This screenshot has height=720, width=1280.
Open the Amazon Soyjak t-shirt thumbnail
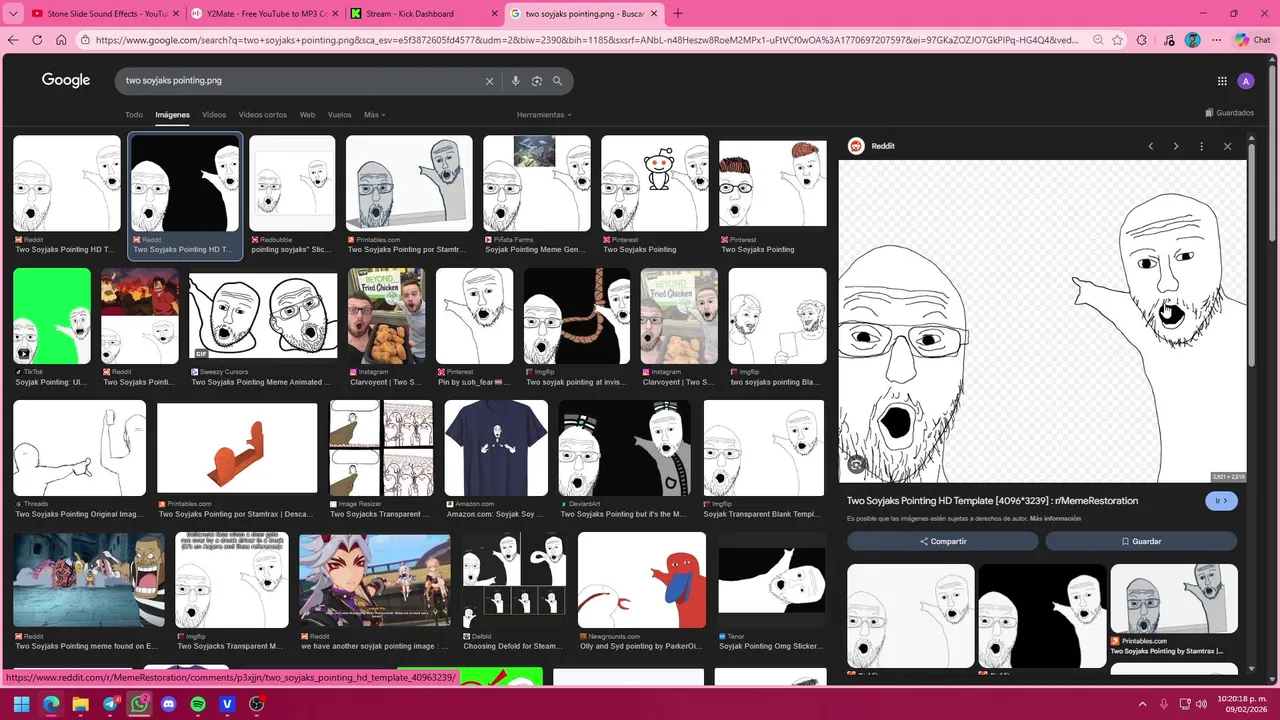pos(496,448)
